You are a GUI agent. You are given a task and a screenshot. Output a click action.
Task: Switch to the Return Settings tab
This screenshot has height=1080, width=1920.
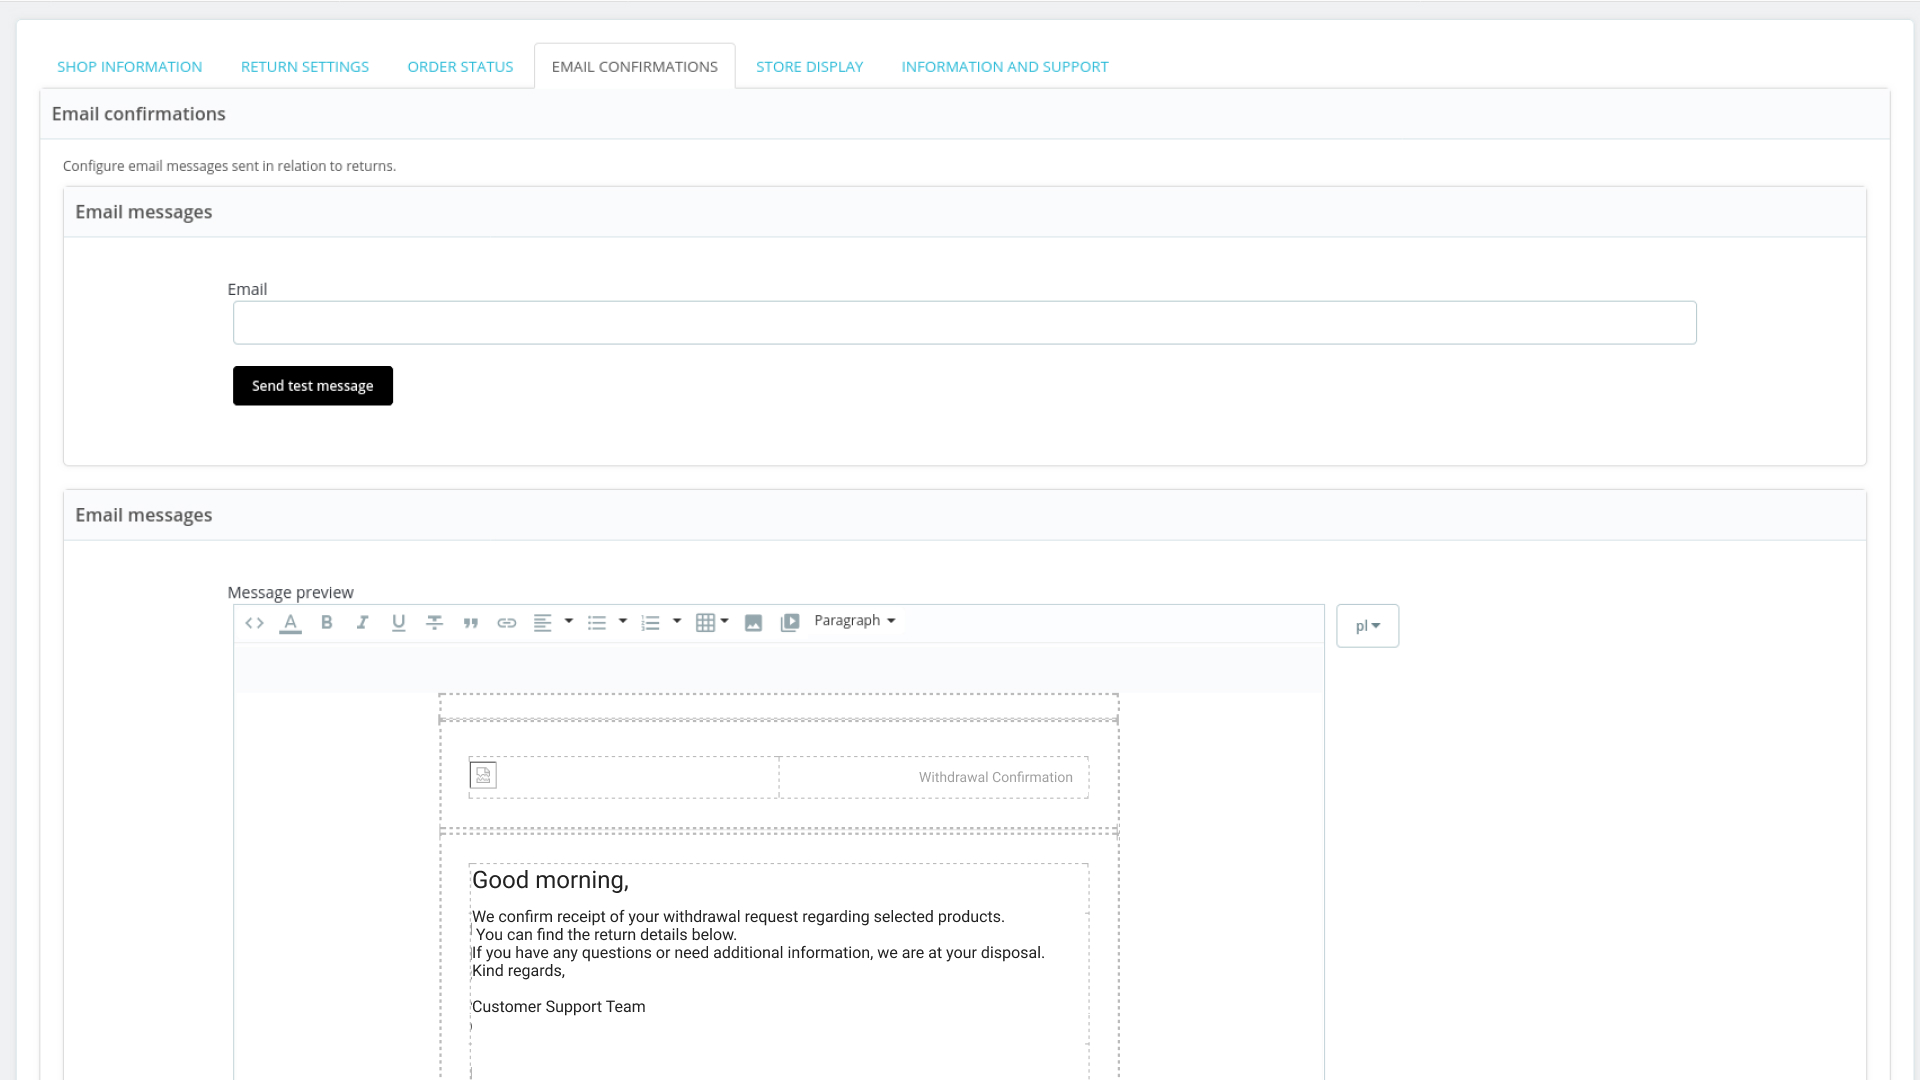click(x=304, y=66)
